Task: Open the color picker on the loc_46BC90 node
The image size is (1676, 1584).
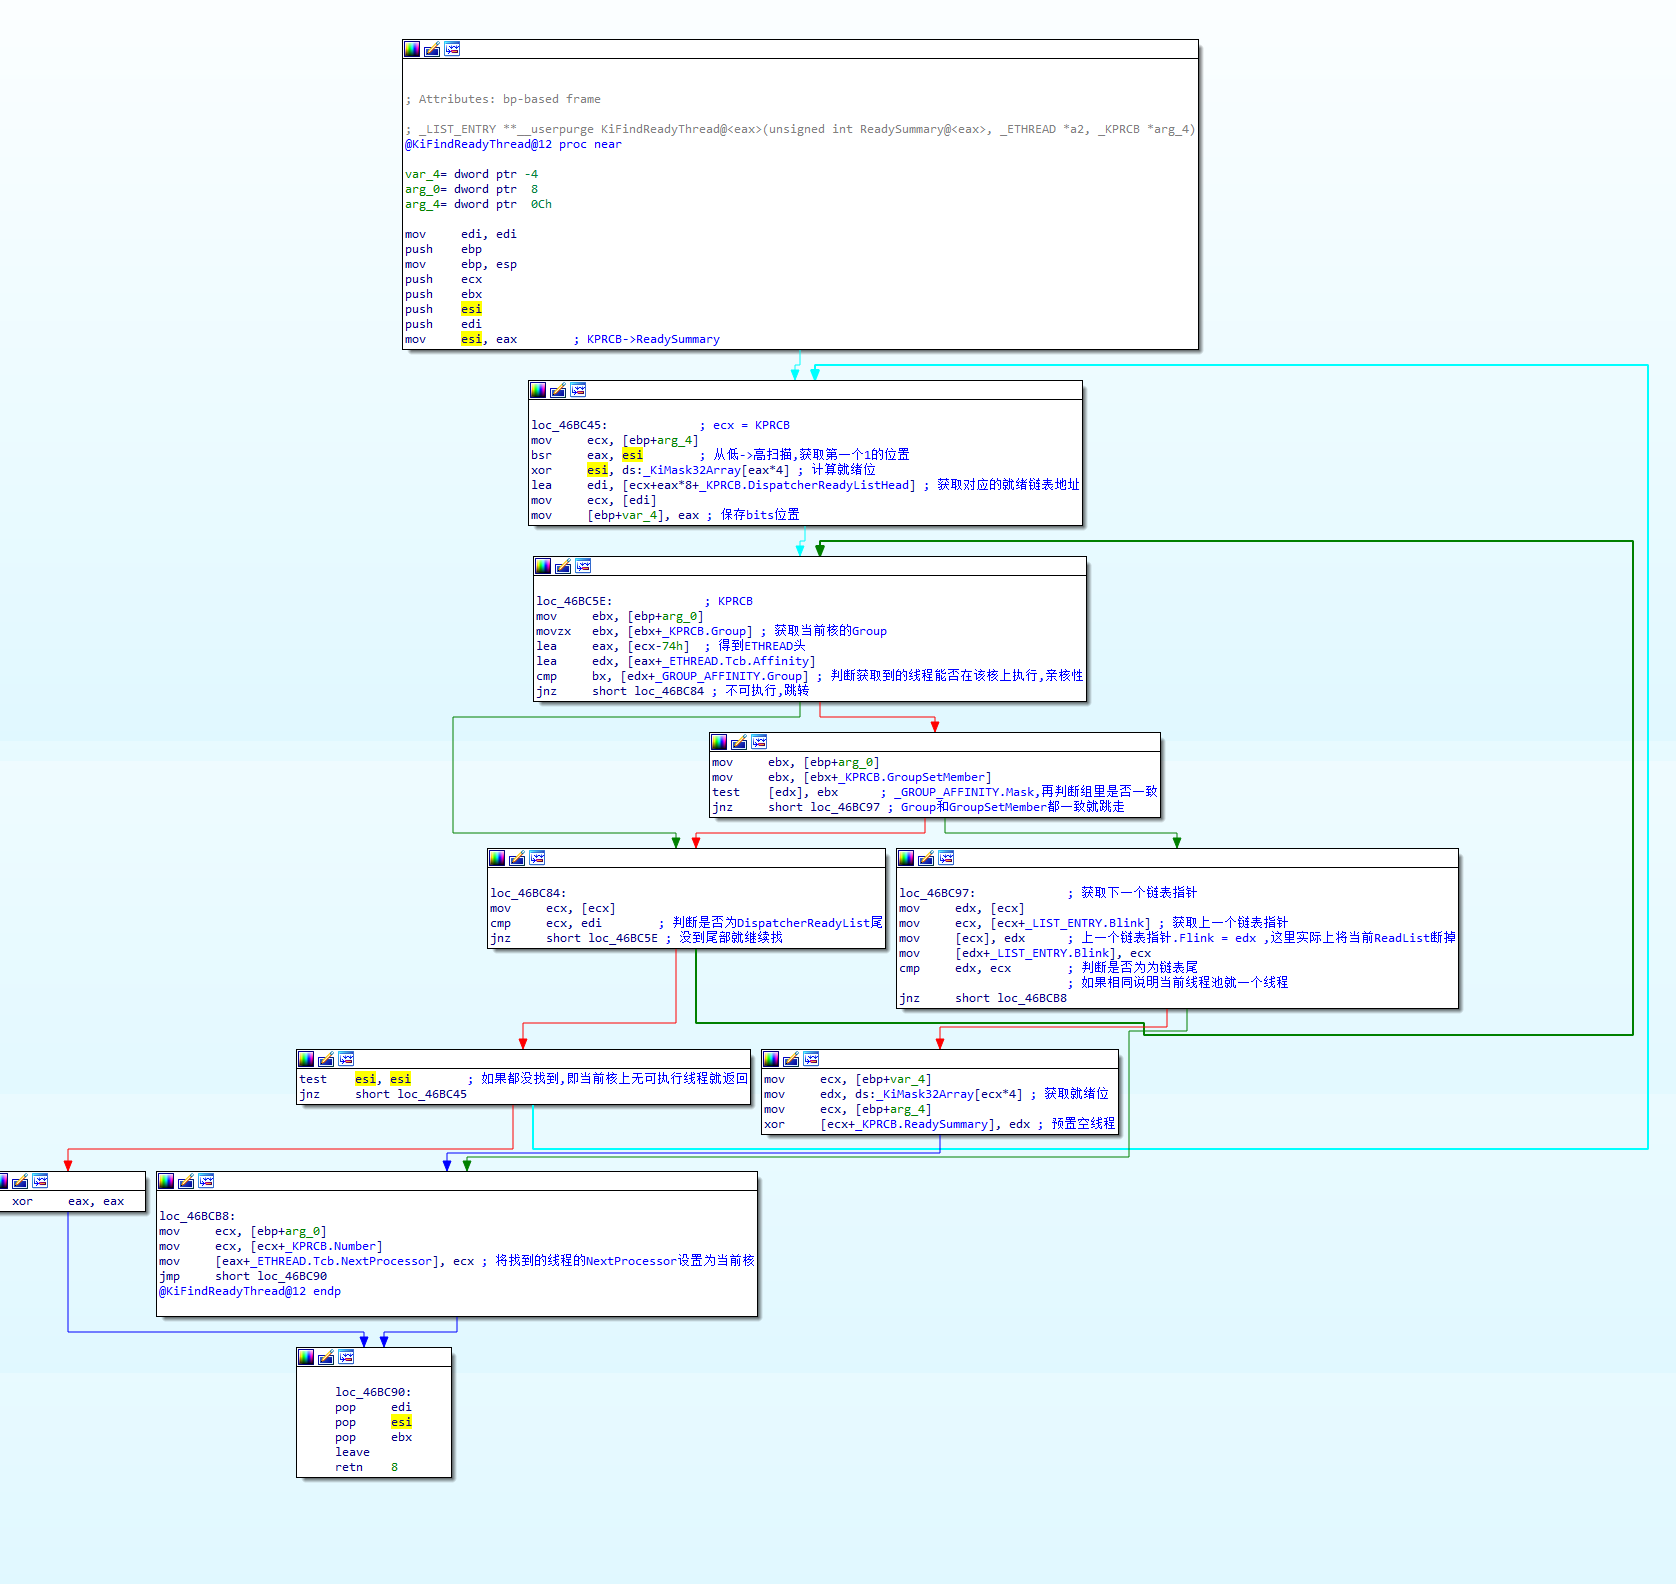Action: click(x=306, y=1357)
